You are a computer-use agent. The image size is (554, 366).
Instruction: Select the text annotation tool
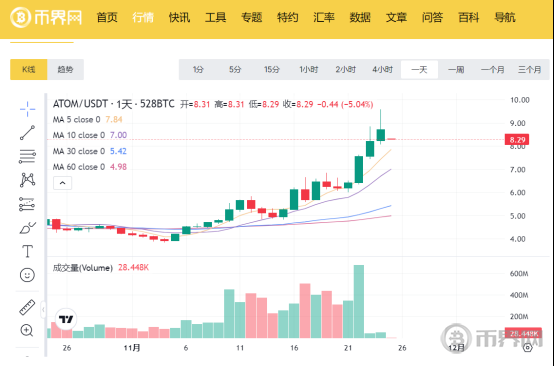27,251
